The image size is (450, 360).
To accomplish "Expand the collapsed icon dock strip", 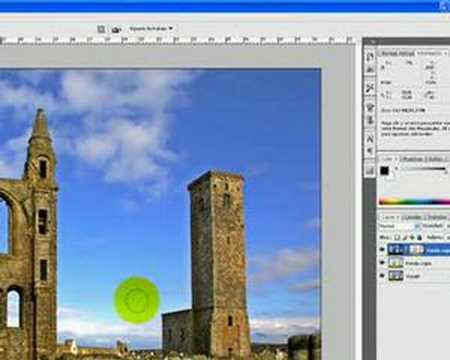I will pyautogui.click(x=370, y=42).
